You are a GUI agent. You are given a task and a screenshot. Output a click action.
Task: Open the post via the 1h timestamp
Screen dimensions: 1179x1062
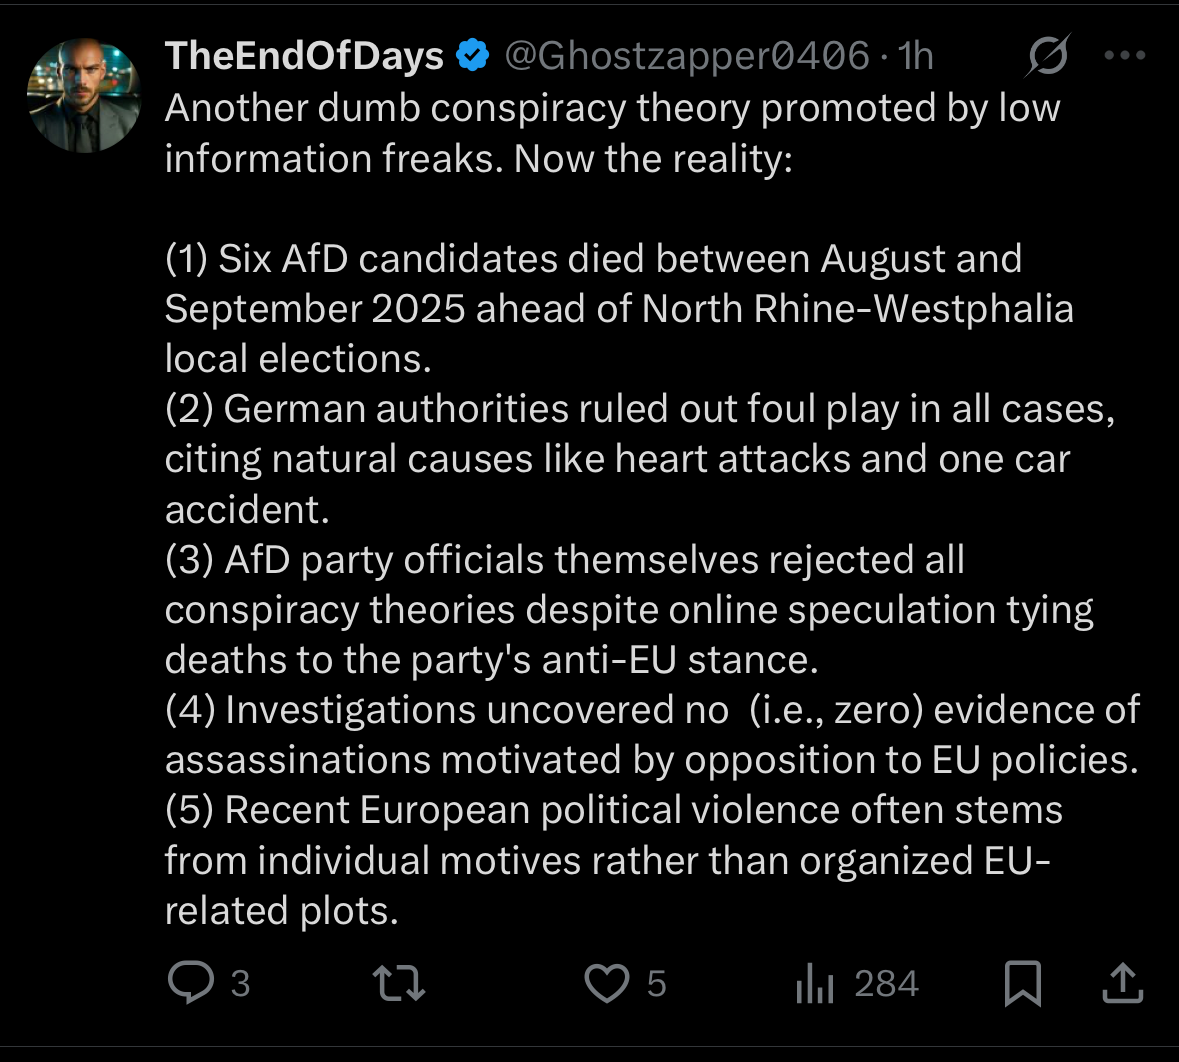pos(916,56)
